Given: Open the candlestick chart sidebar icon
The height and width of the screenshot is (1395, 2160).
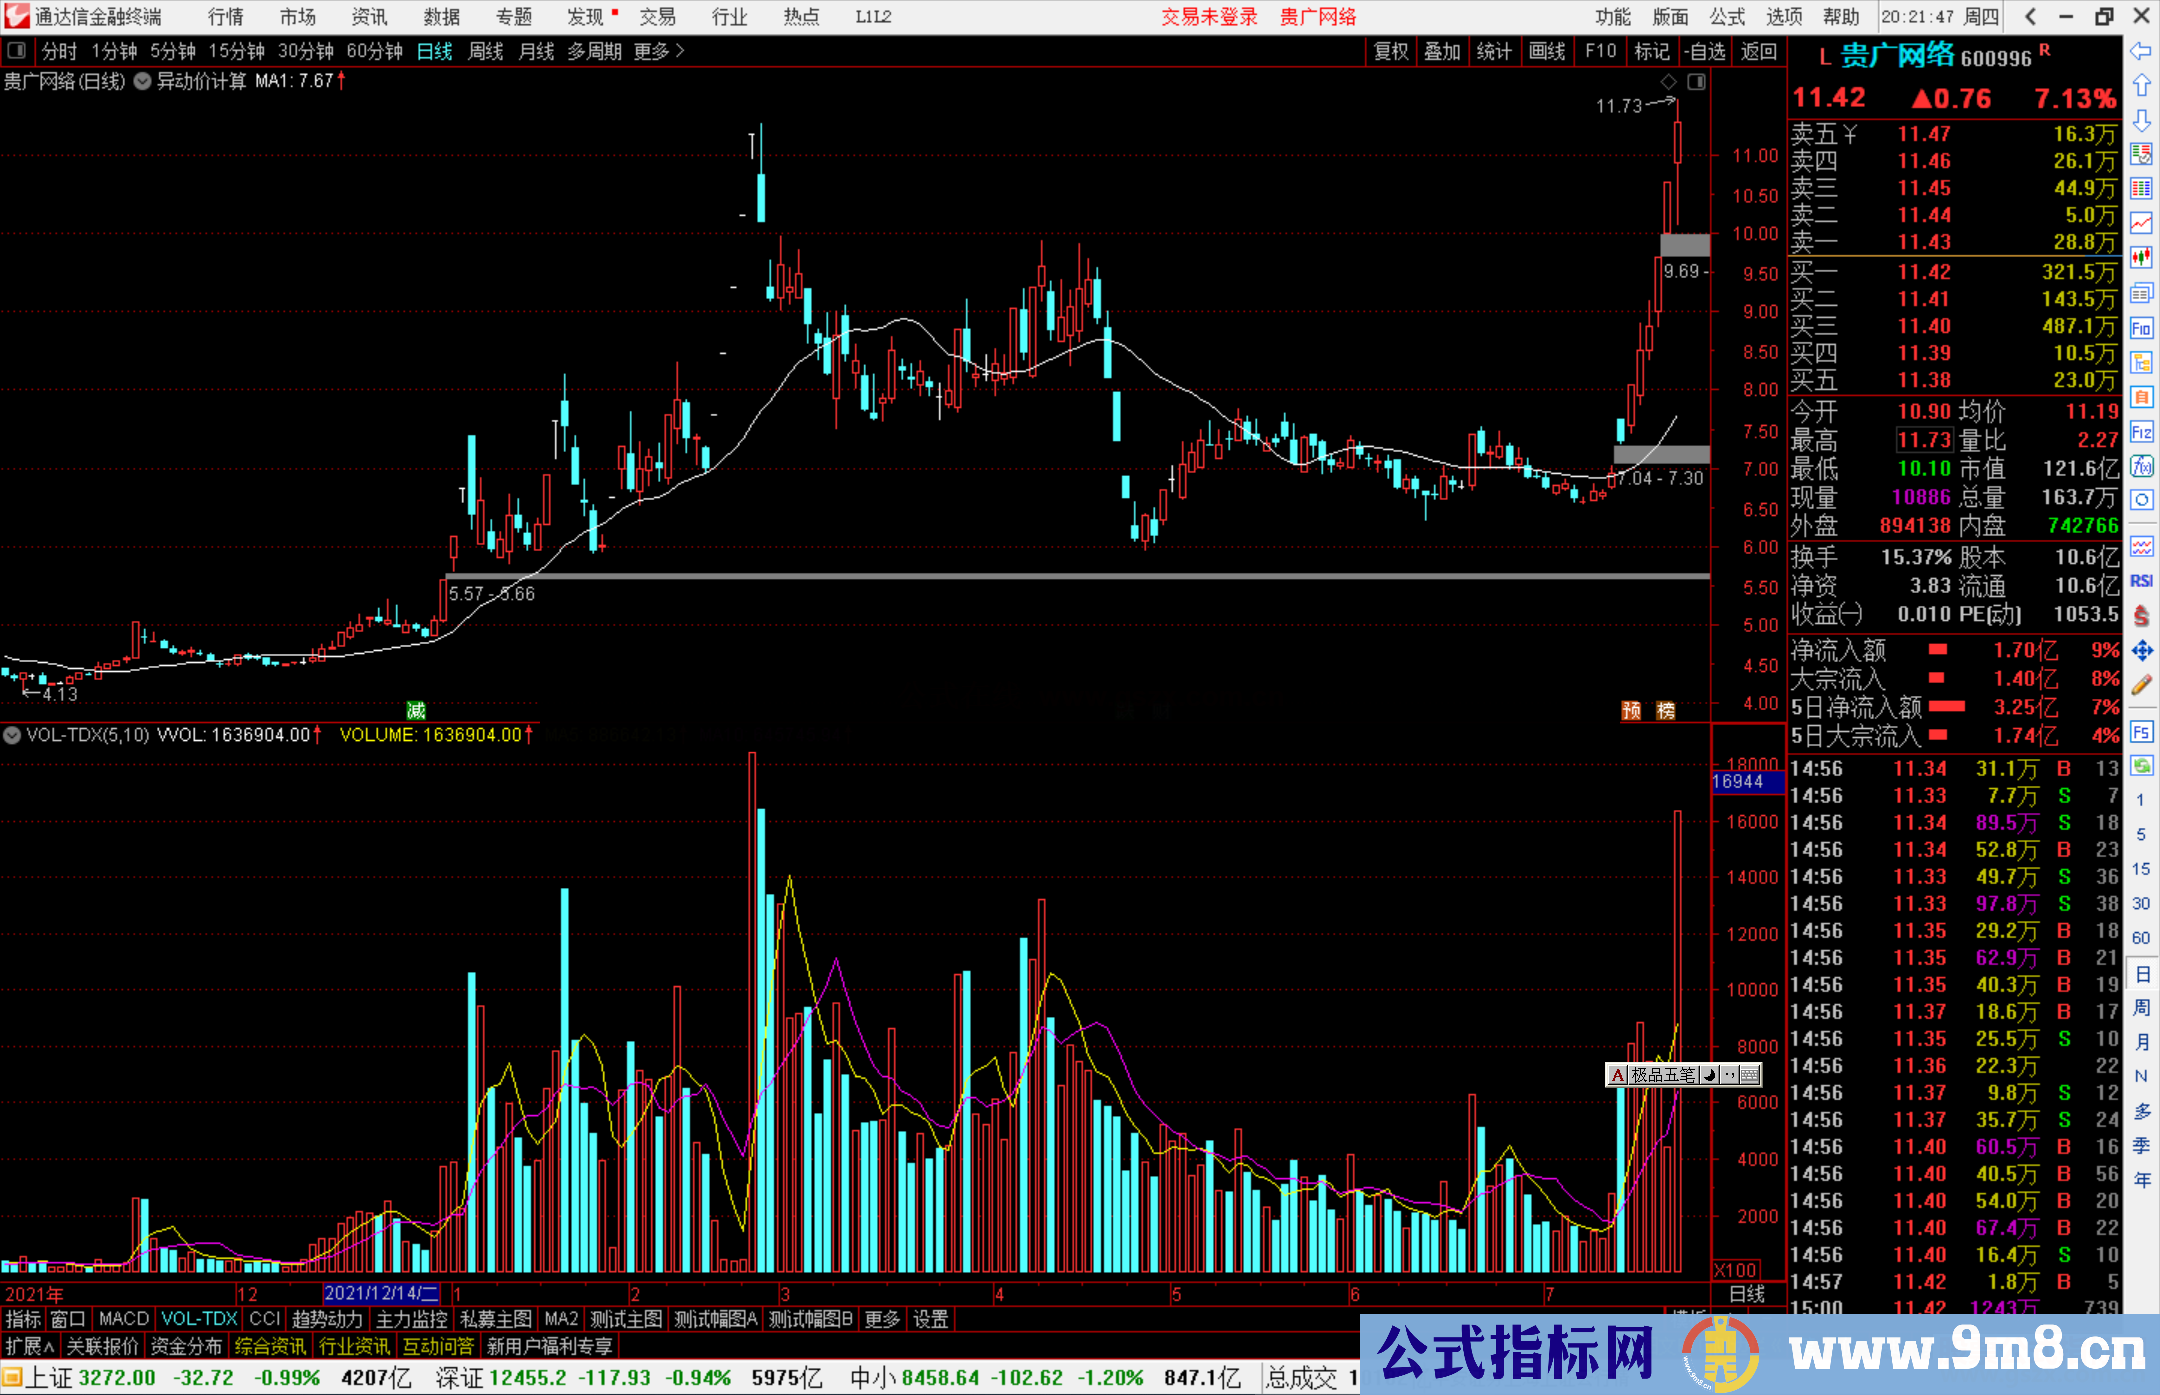Looking at the screenshot, I should (x=2141, y=258).
